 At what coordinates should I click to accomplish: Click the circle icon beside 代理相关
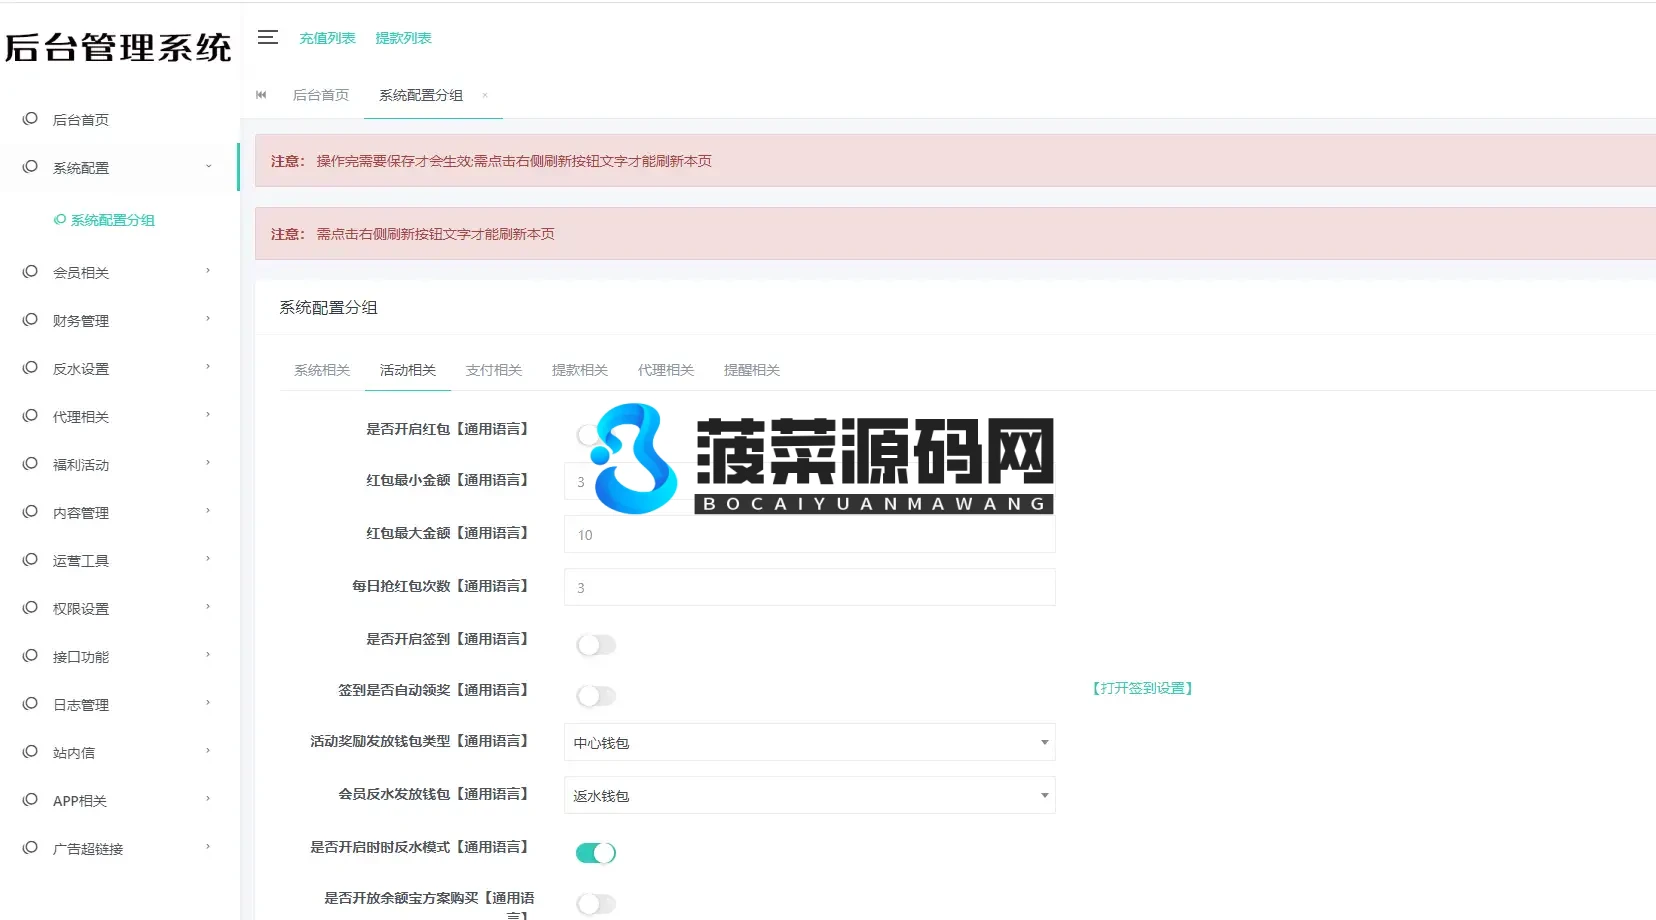click(30, 415)
